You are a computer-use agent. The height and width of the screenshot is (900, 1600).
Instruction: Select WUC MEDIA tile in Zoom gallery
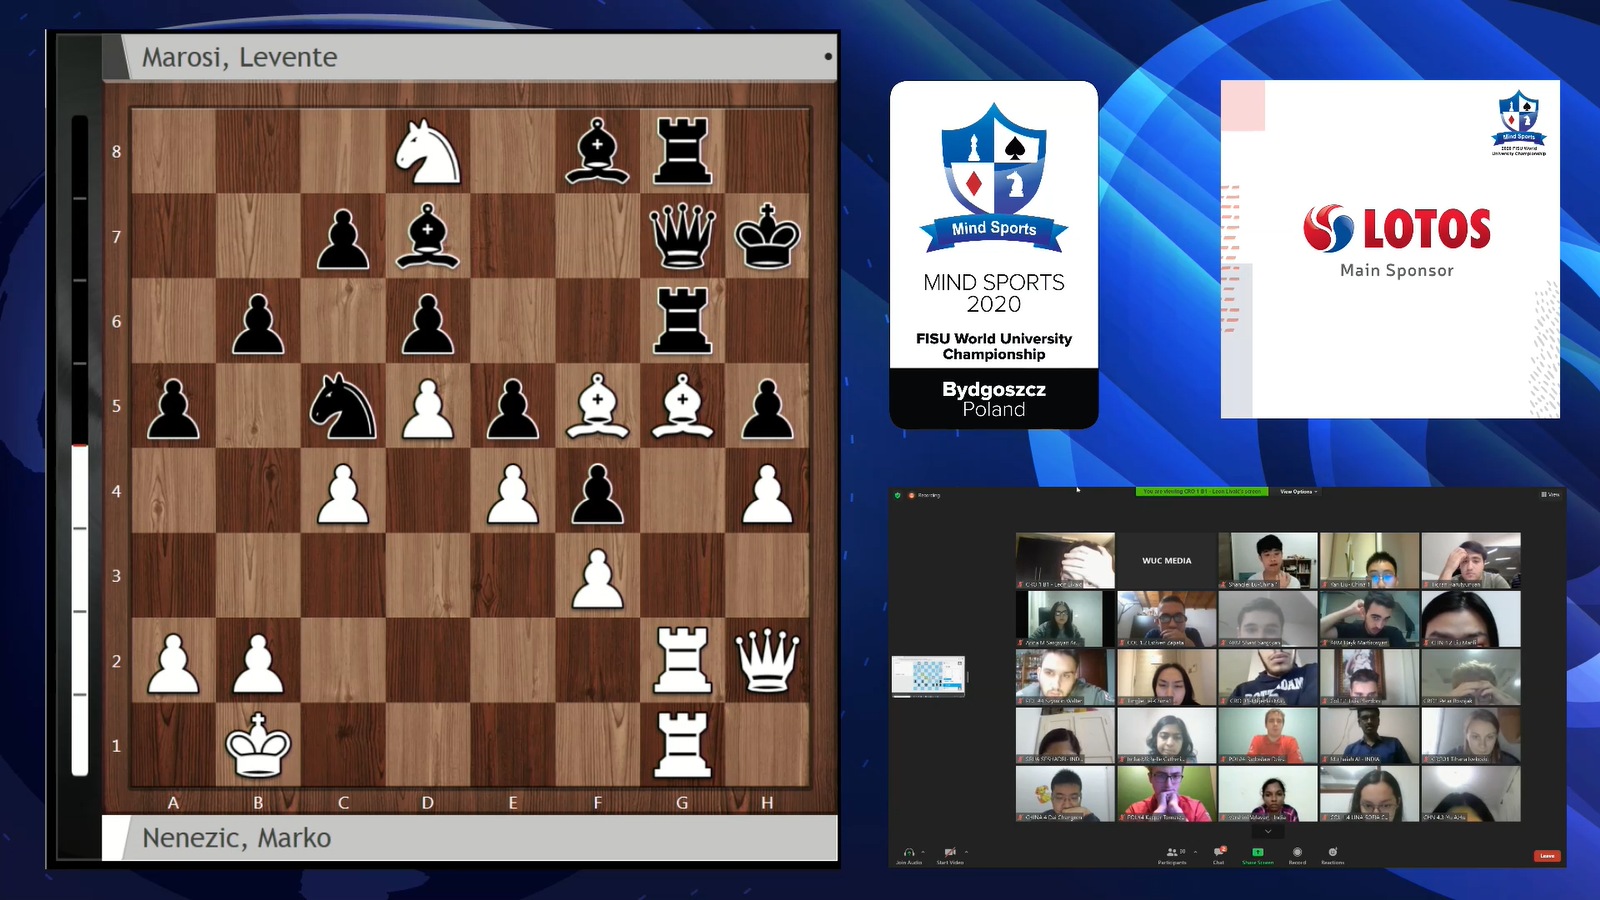[1166, 561]
